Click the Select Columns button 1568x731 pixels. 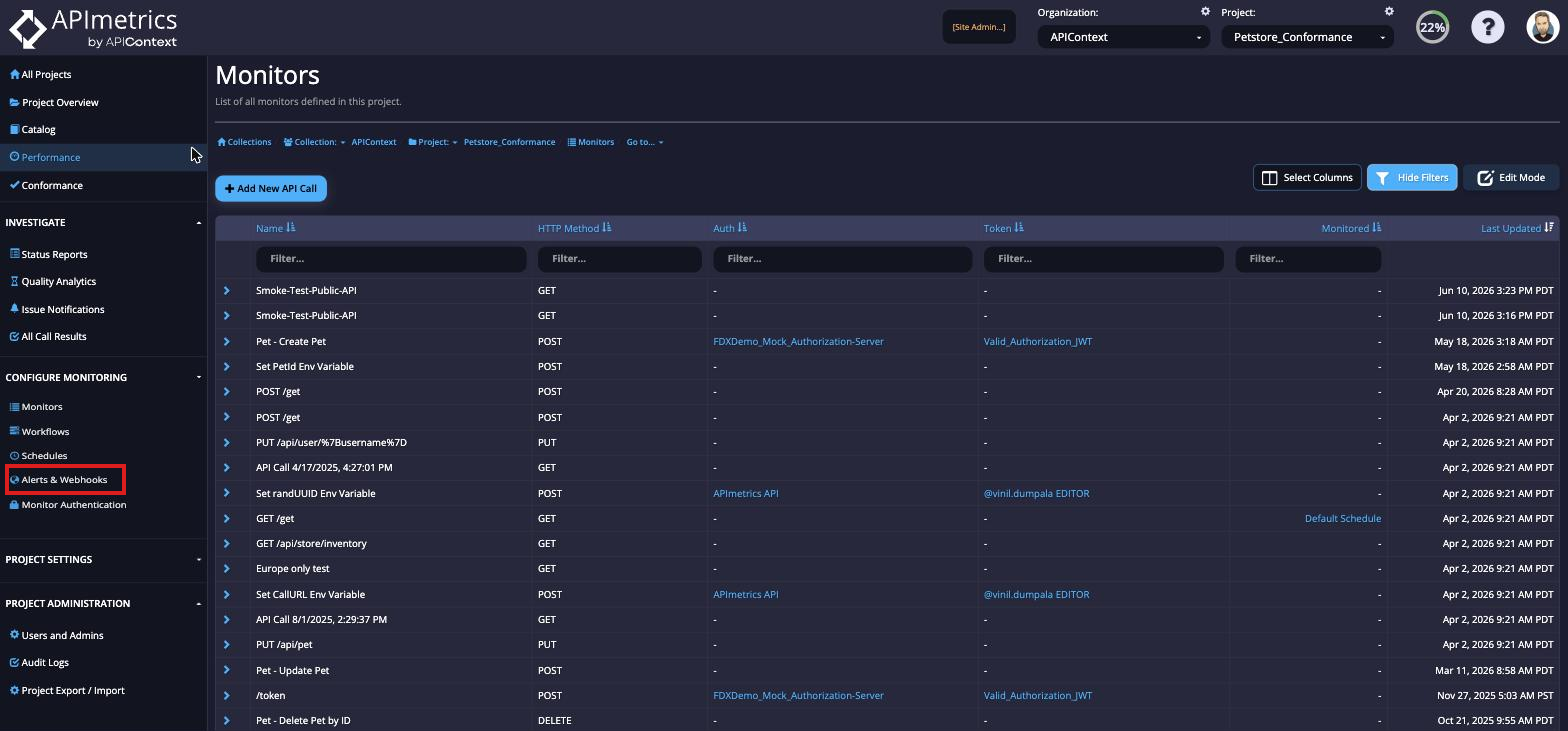[x=1307, y=177]
